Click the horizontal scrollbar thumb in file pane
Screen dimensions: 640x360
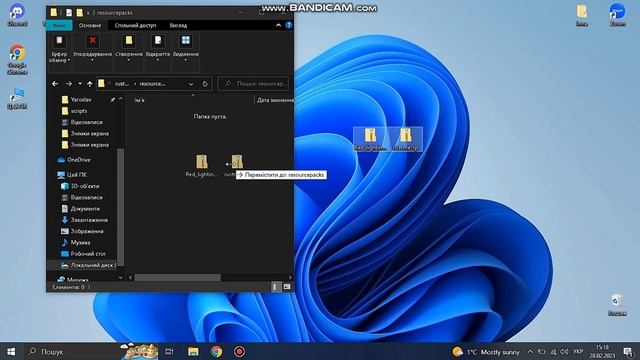(x=178, y=278)
